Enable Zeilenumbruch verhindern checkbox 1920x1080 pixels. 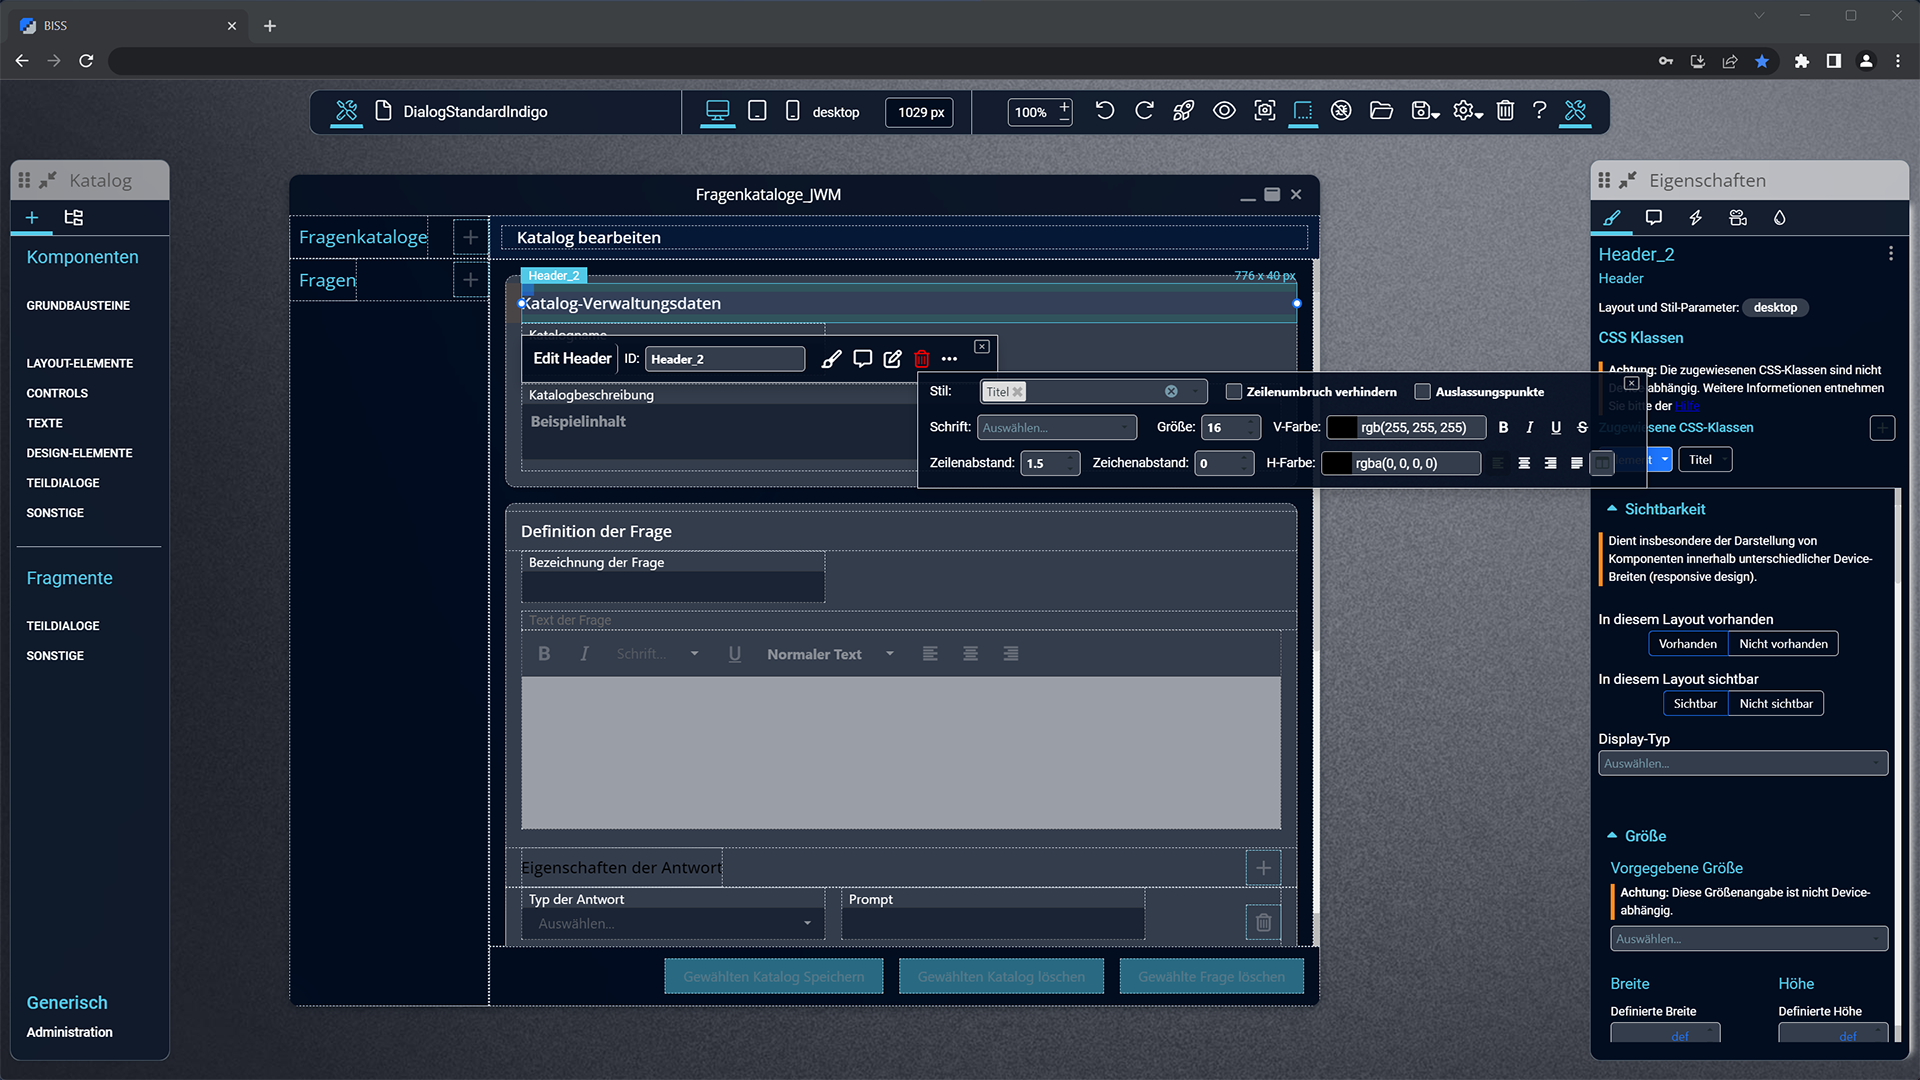click(1234, 392)
